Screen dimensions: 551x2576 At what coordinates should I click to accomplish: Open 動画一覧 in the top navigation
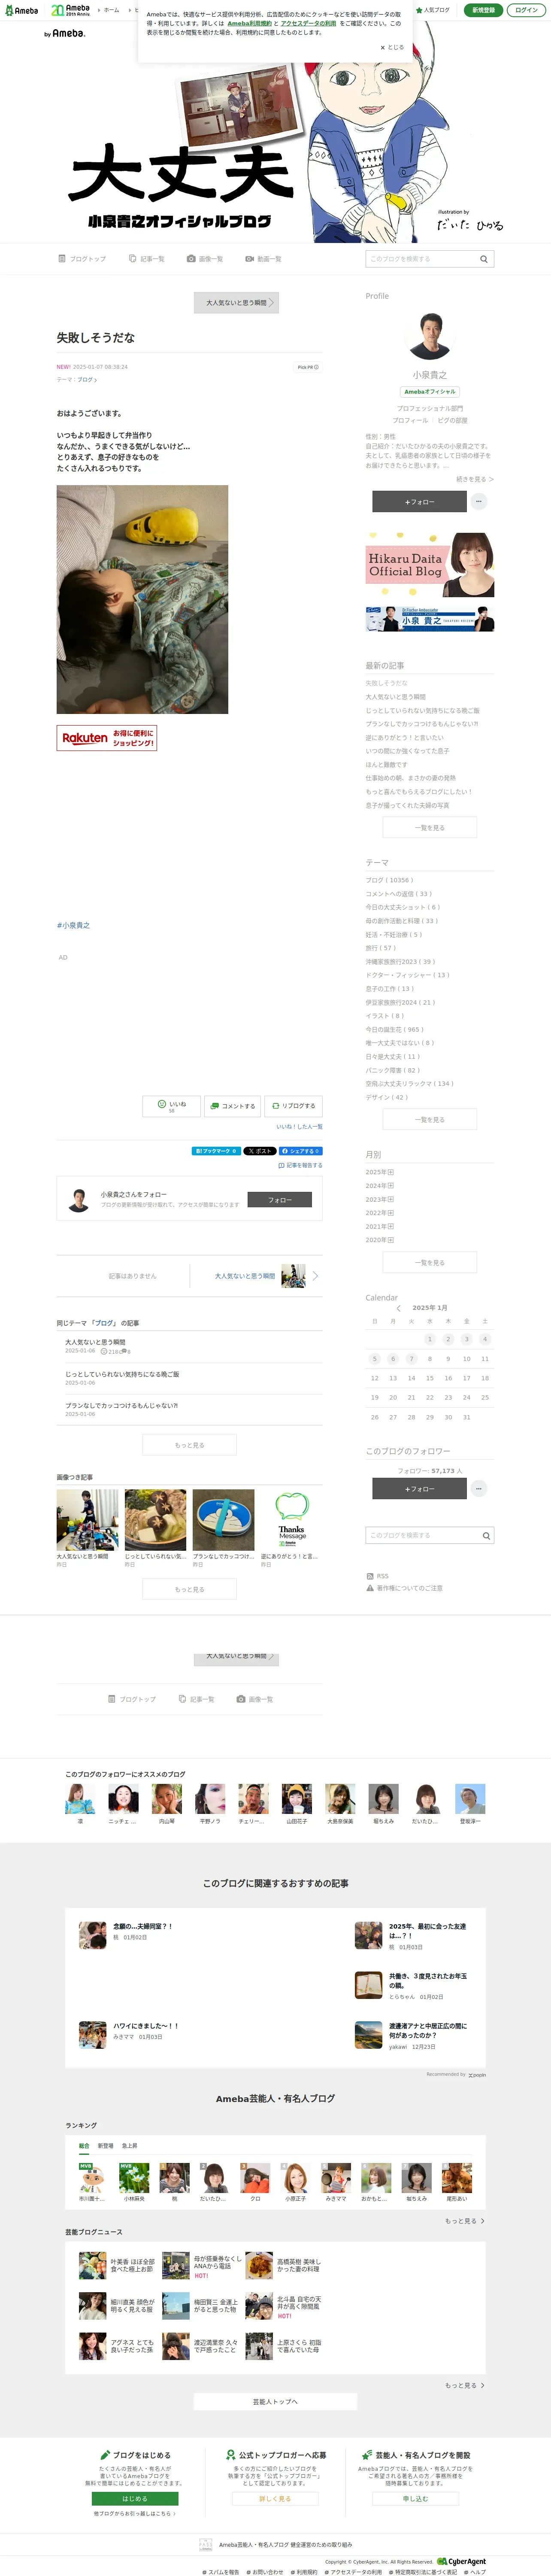(263, 259)
